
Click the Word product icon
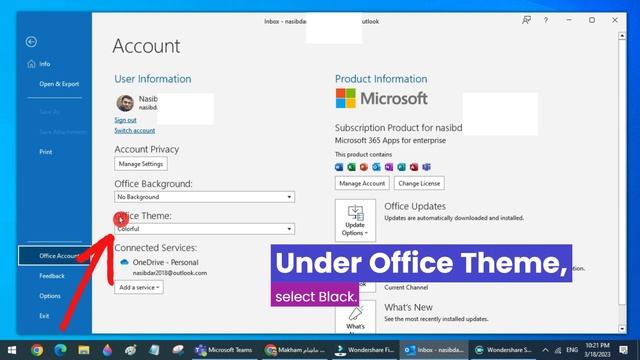pos(339,167)
